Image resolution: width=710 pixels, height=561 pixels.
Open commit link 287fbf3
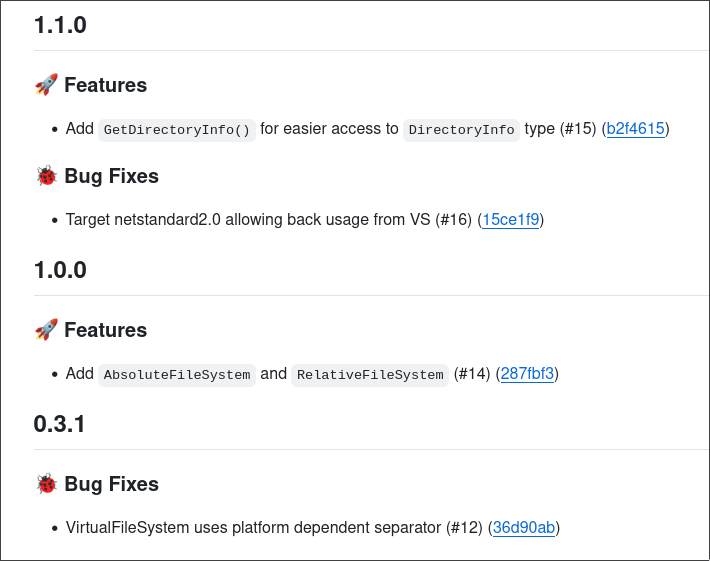coord(527,374)
